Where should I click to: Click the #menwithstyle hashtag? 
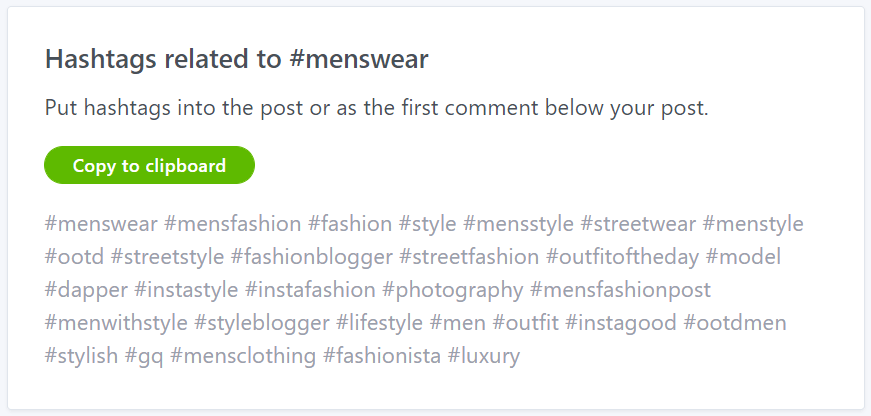click(x=116, y=323)
